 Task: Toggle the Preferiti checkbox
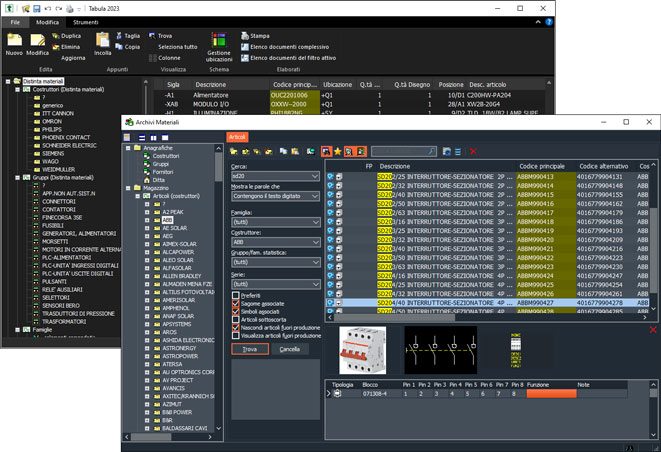click(236, 296)
